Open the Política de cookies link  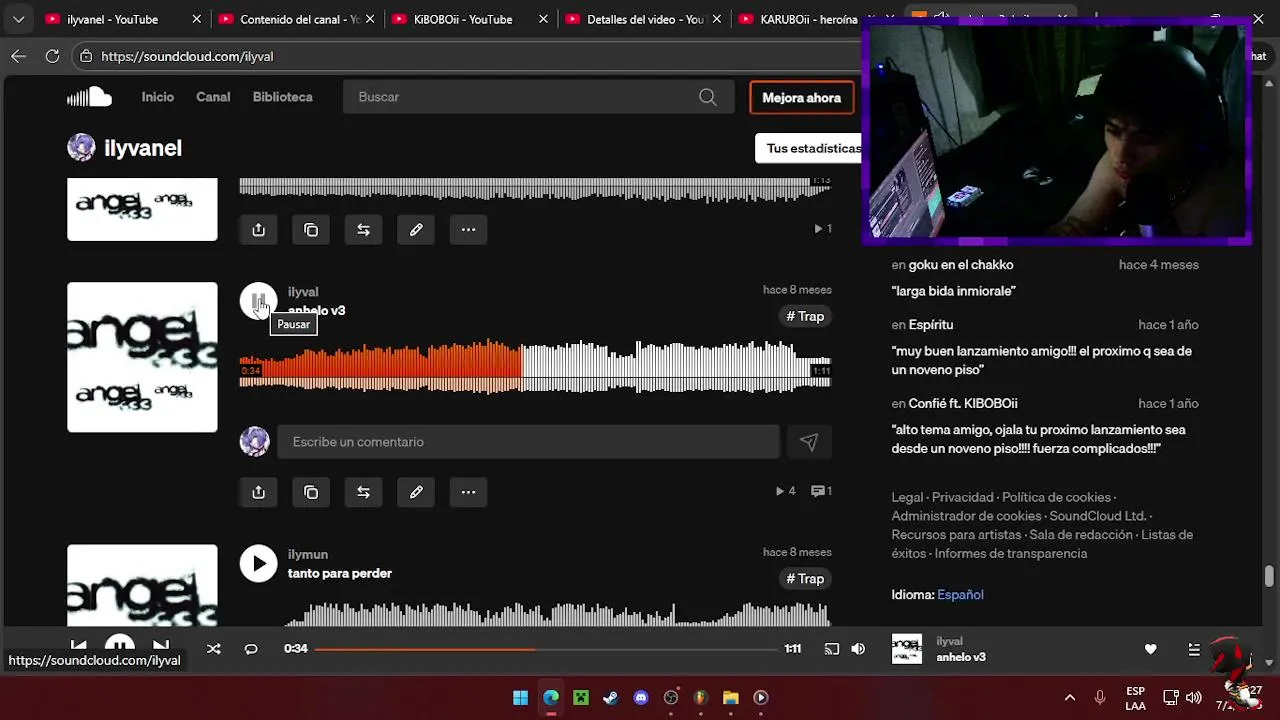[1056, 497]
